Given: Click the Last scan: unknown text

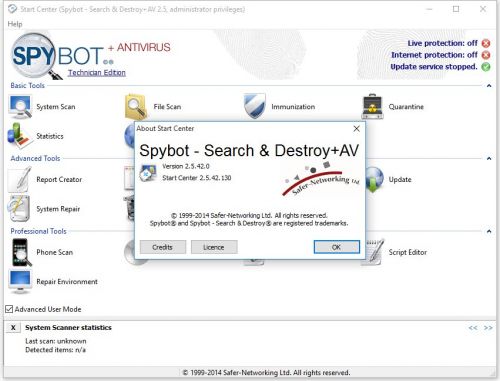Looking at the screenshot, I should point(56,341).
